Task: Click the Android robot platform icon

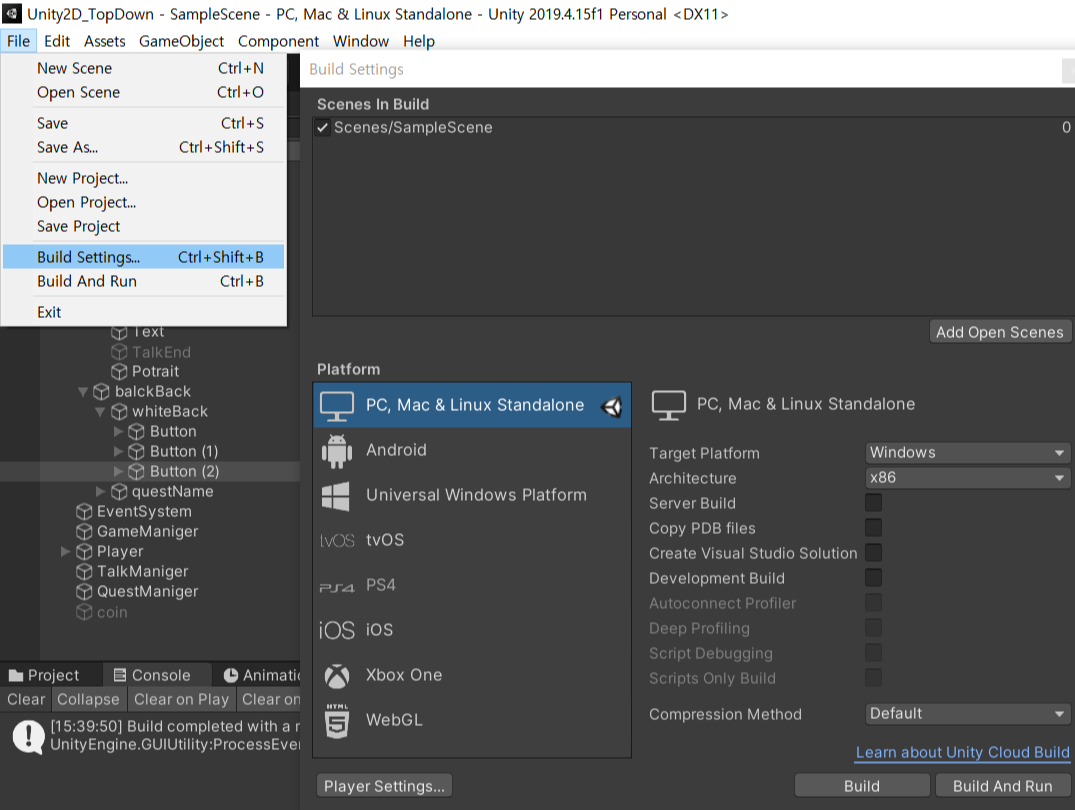Action: click(336, 451)
